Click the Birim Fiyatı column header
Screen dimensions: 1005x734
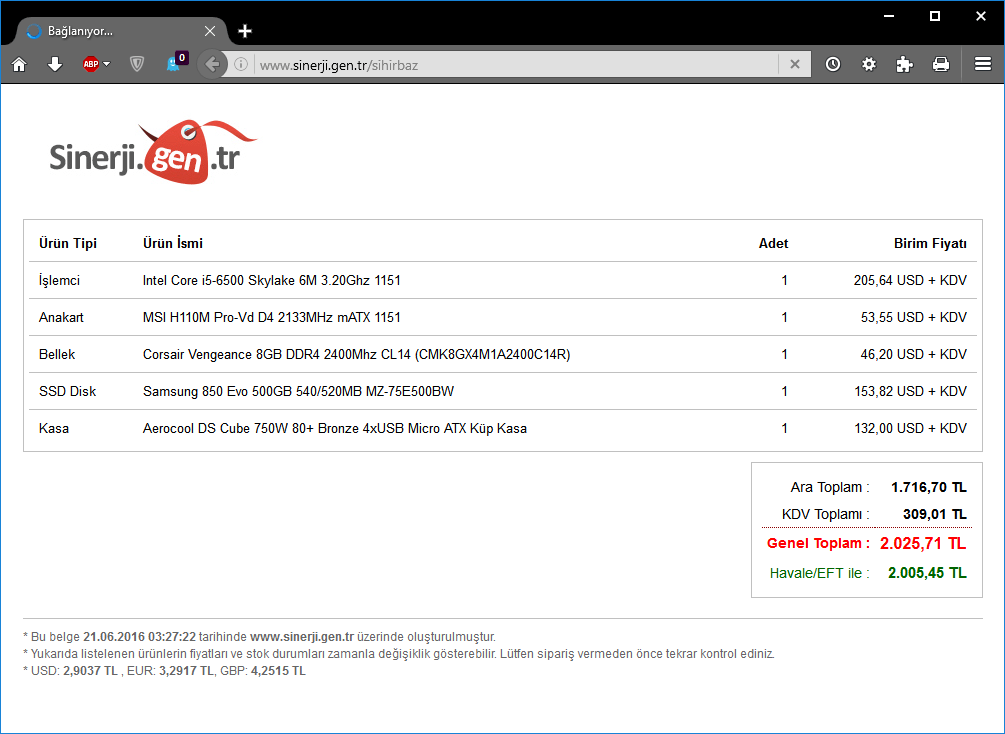[x=930, y=244]
